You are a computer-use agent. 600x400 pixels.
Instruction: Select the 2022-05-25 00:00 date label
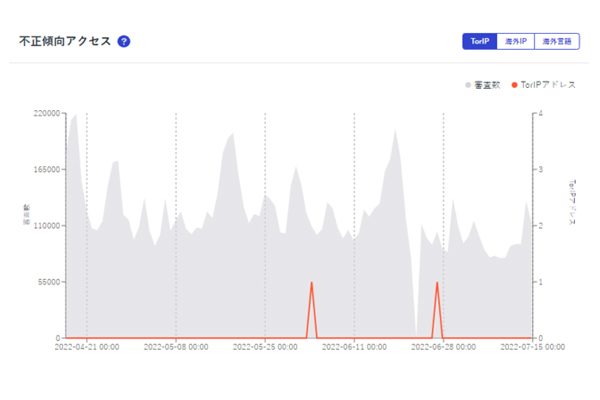coord(265,348)
